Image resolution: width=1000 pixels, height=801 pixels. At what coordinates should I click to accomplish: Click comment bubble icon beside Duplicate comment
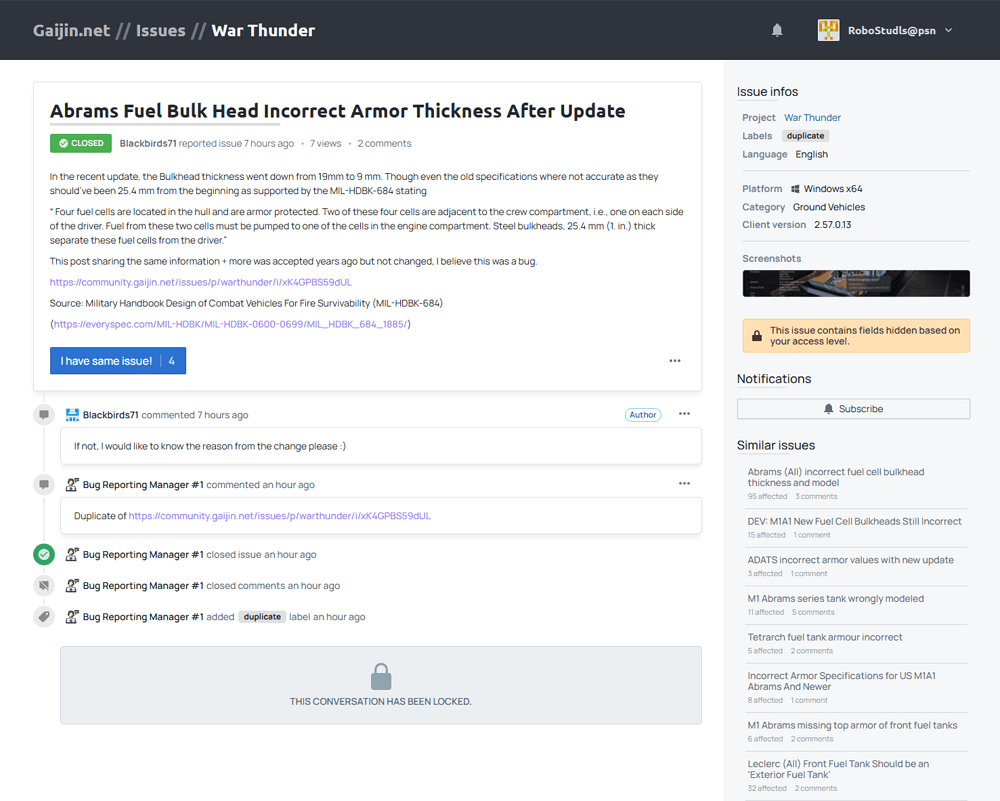click(44, 485)
